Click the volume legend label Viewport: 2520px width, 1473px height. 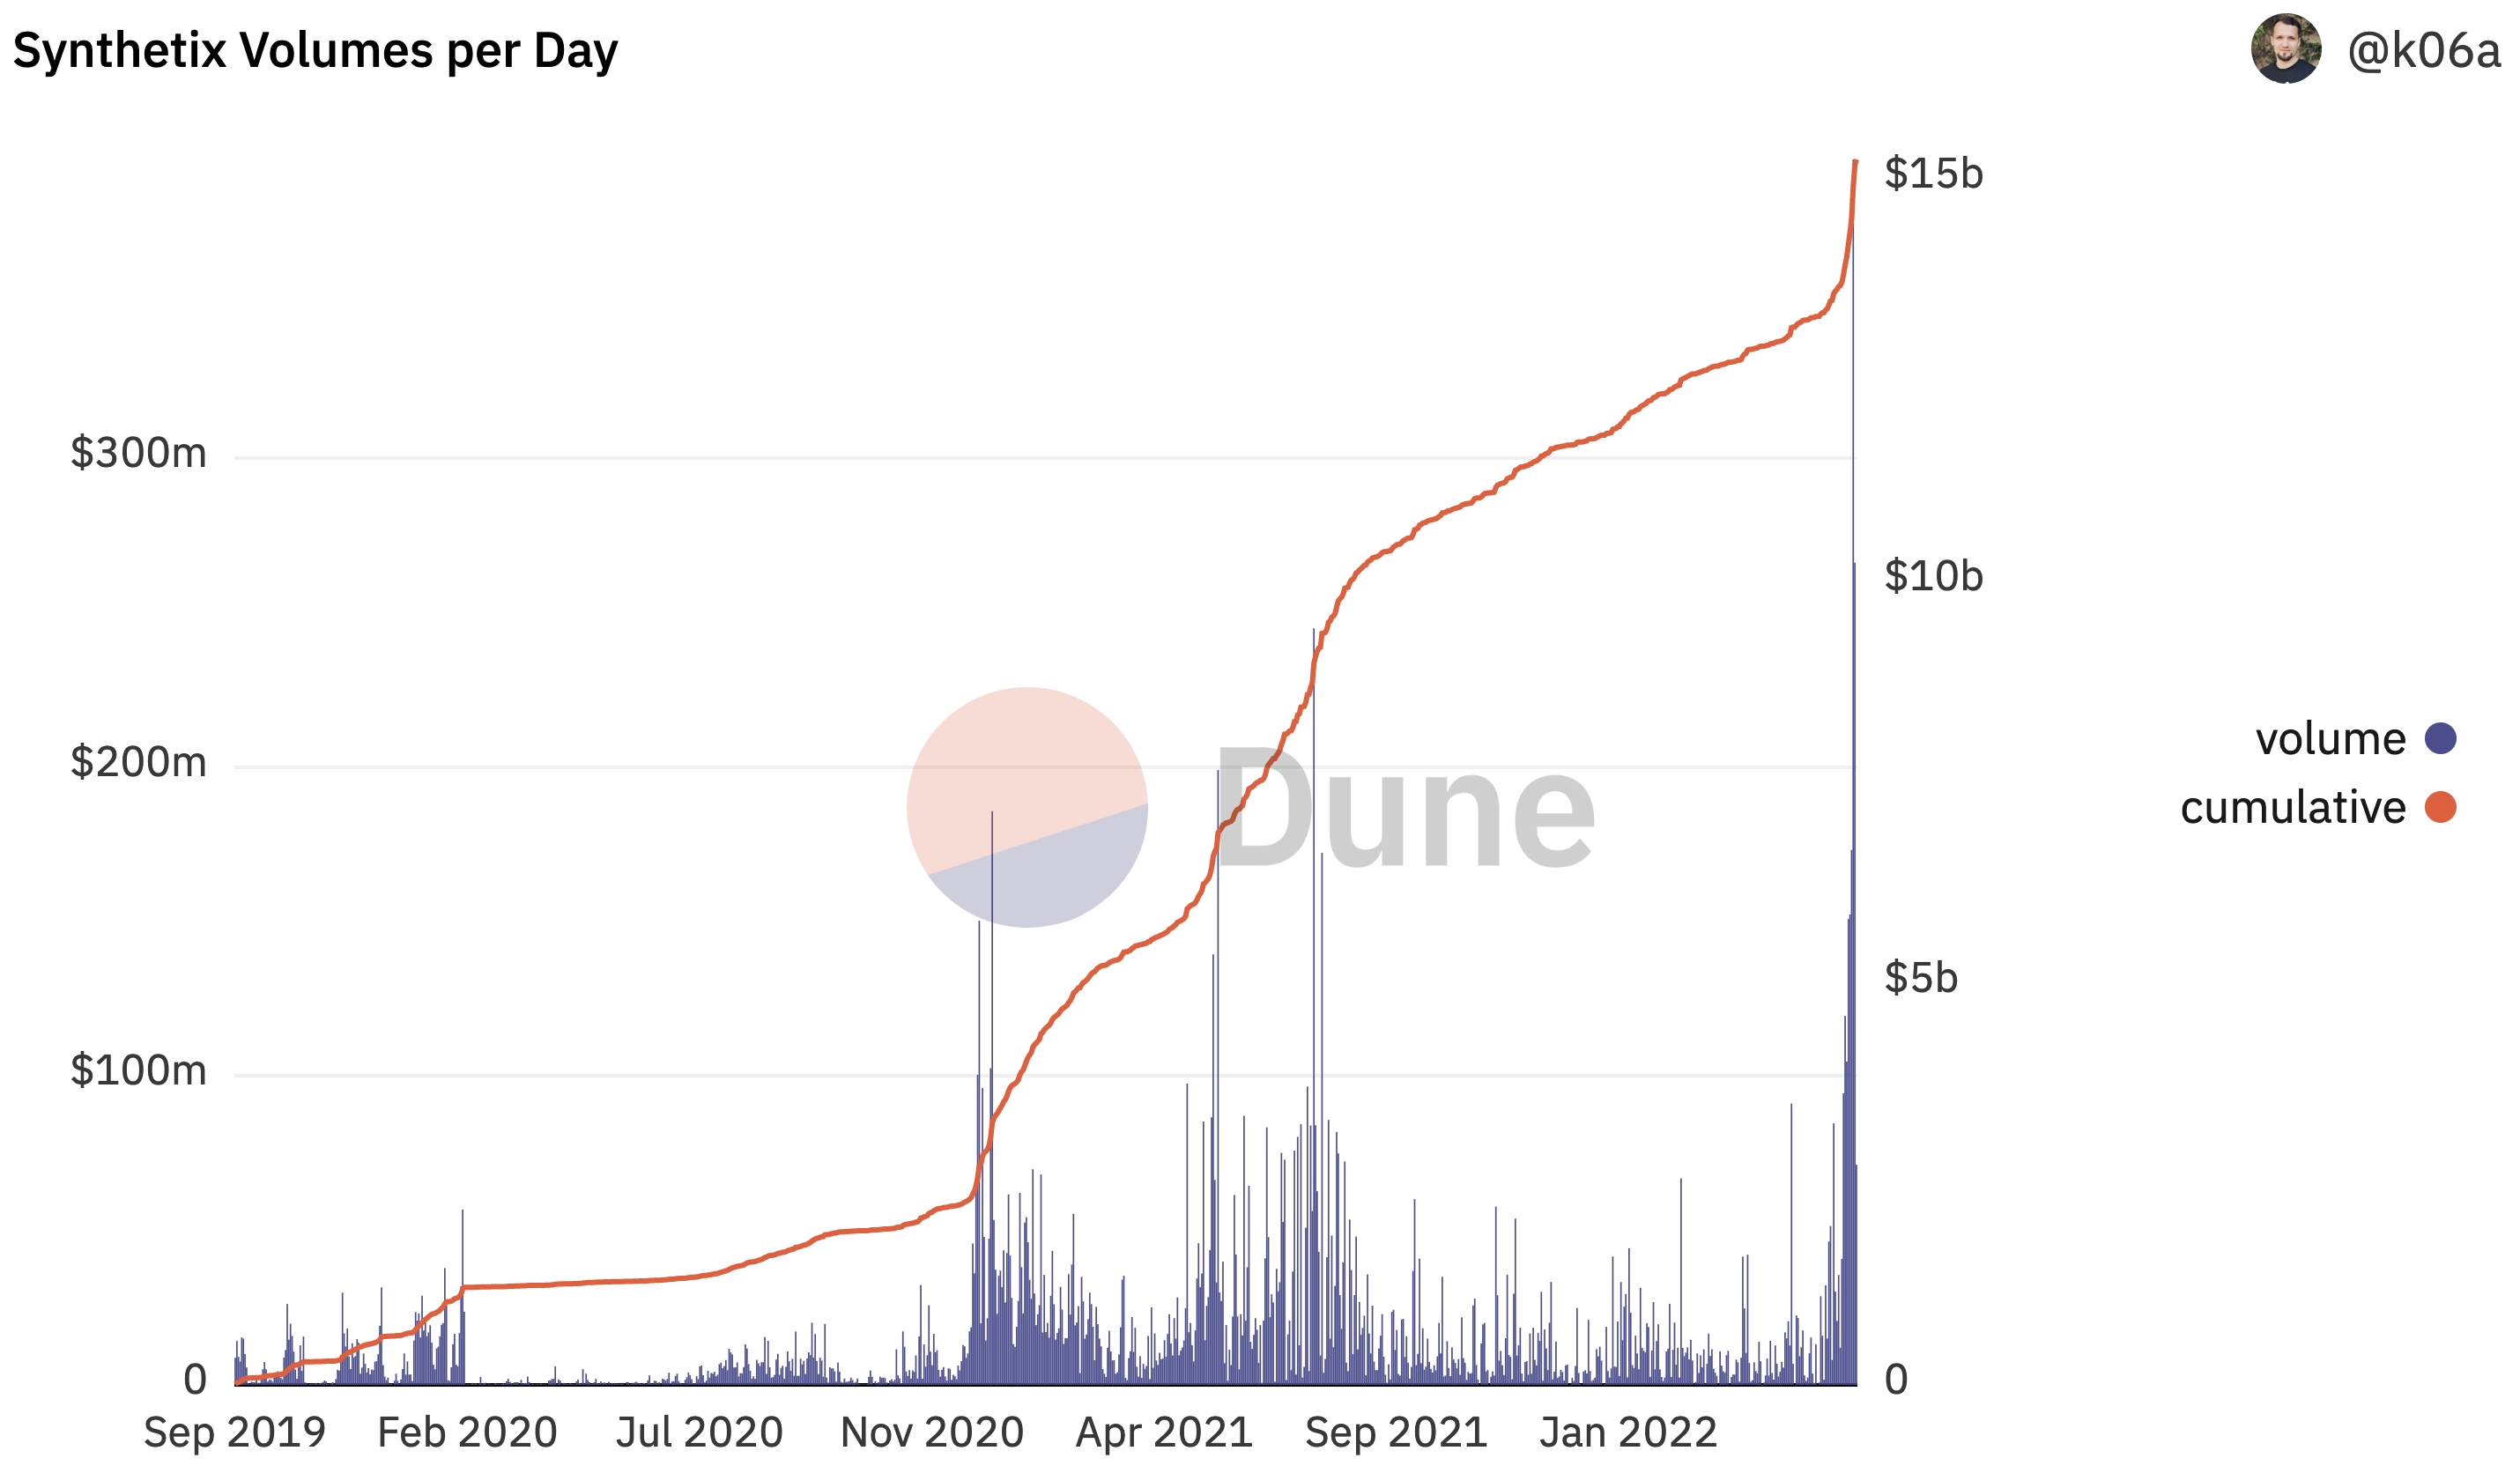point(2330,739)
